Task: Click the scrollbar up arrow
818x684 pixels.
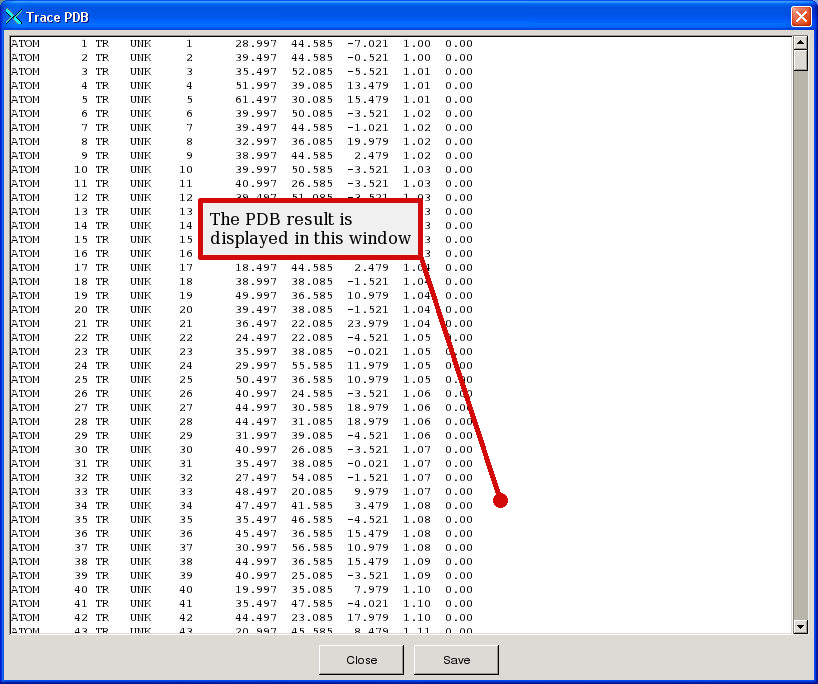Action: click(800, 43)
